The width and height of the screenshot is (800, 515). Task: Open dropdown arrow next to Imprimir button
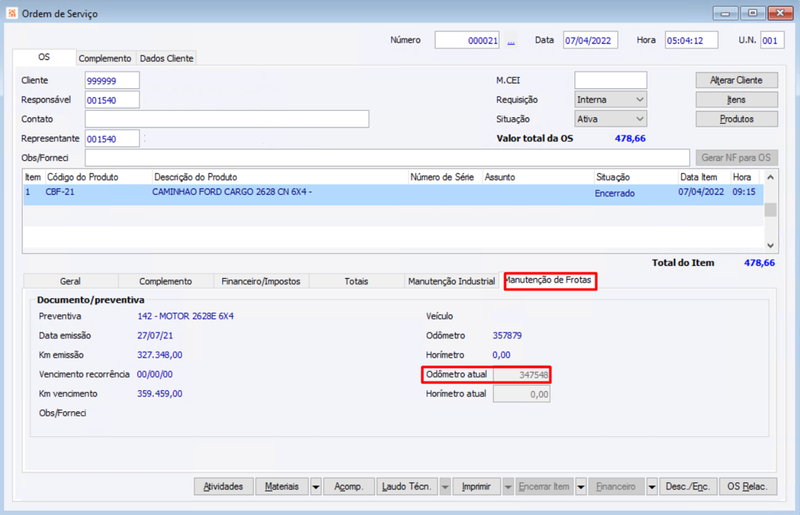(508, 487)
